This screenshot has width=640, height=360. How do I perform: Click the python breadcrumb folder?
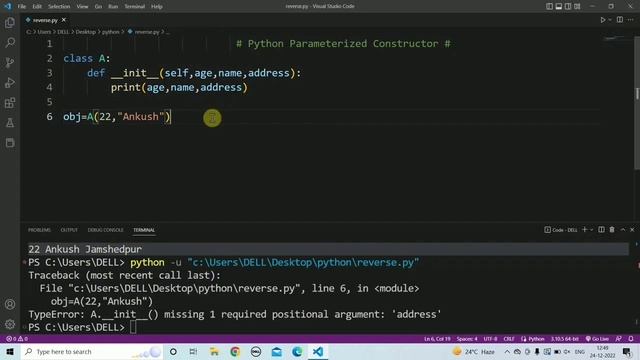[x=111, y=32]
